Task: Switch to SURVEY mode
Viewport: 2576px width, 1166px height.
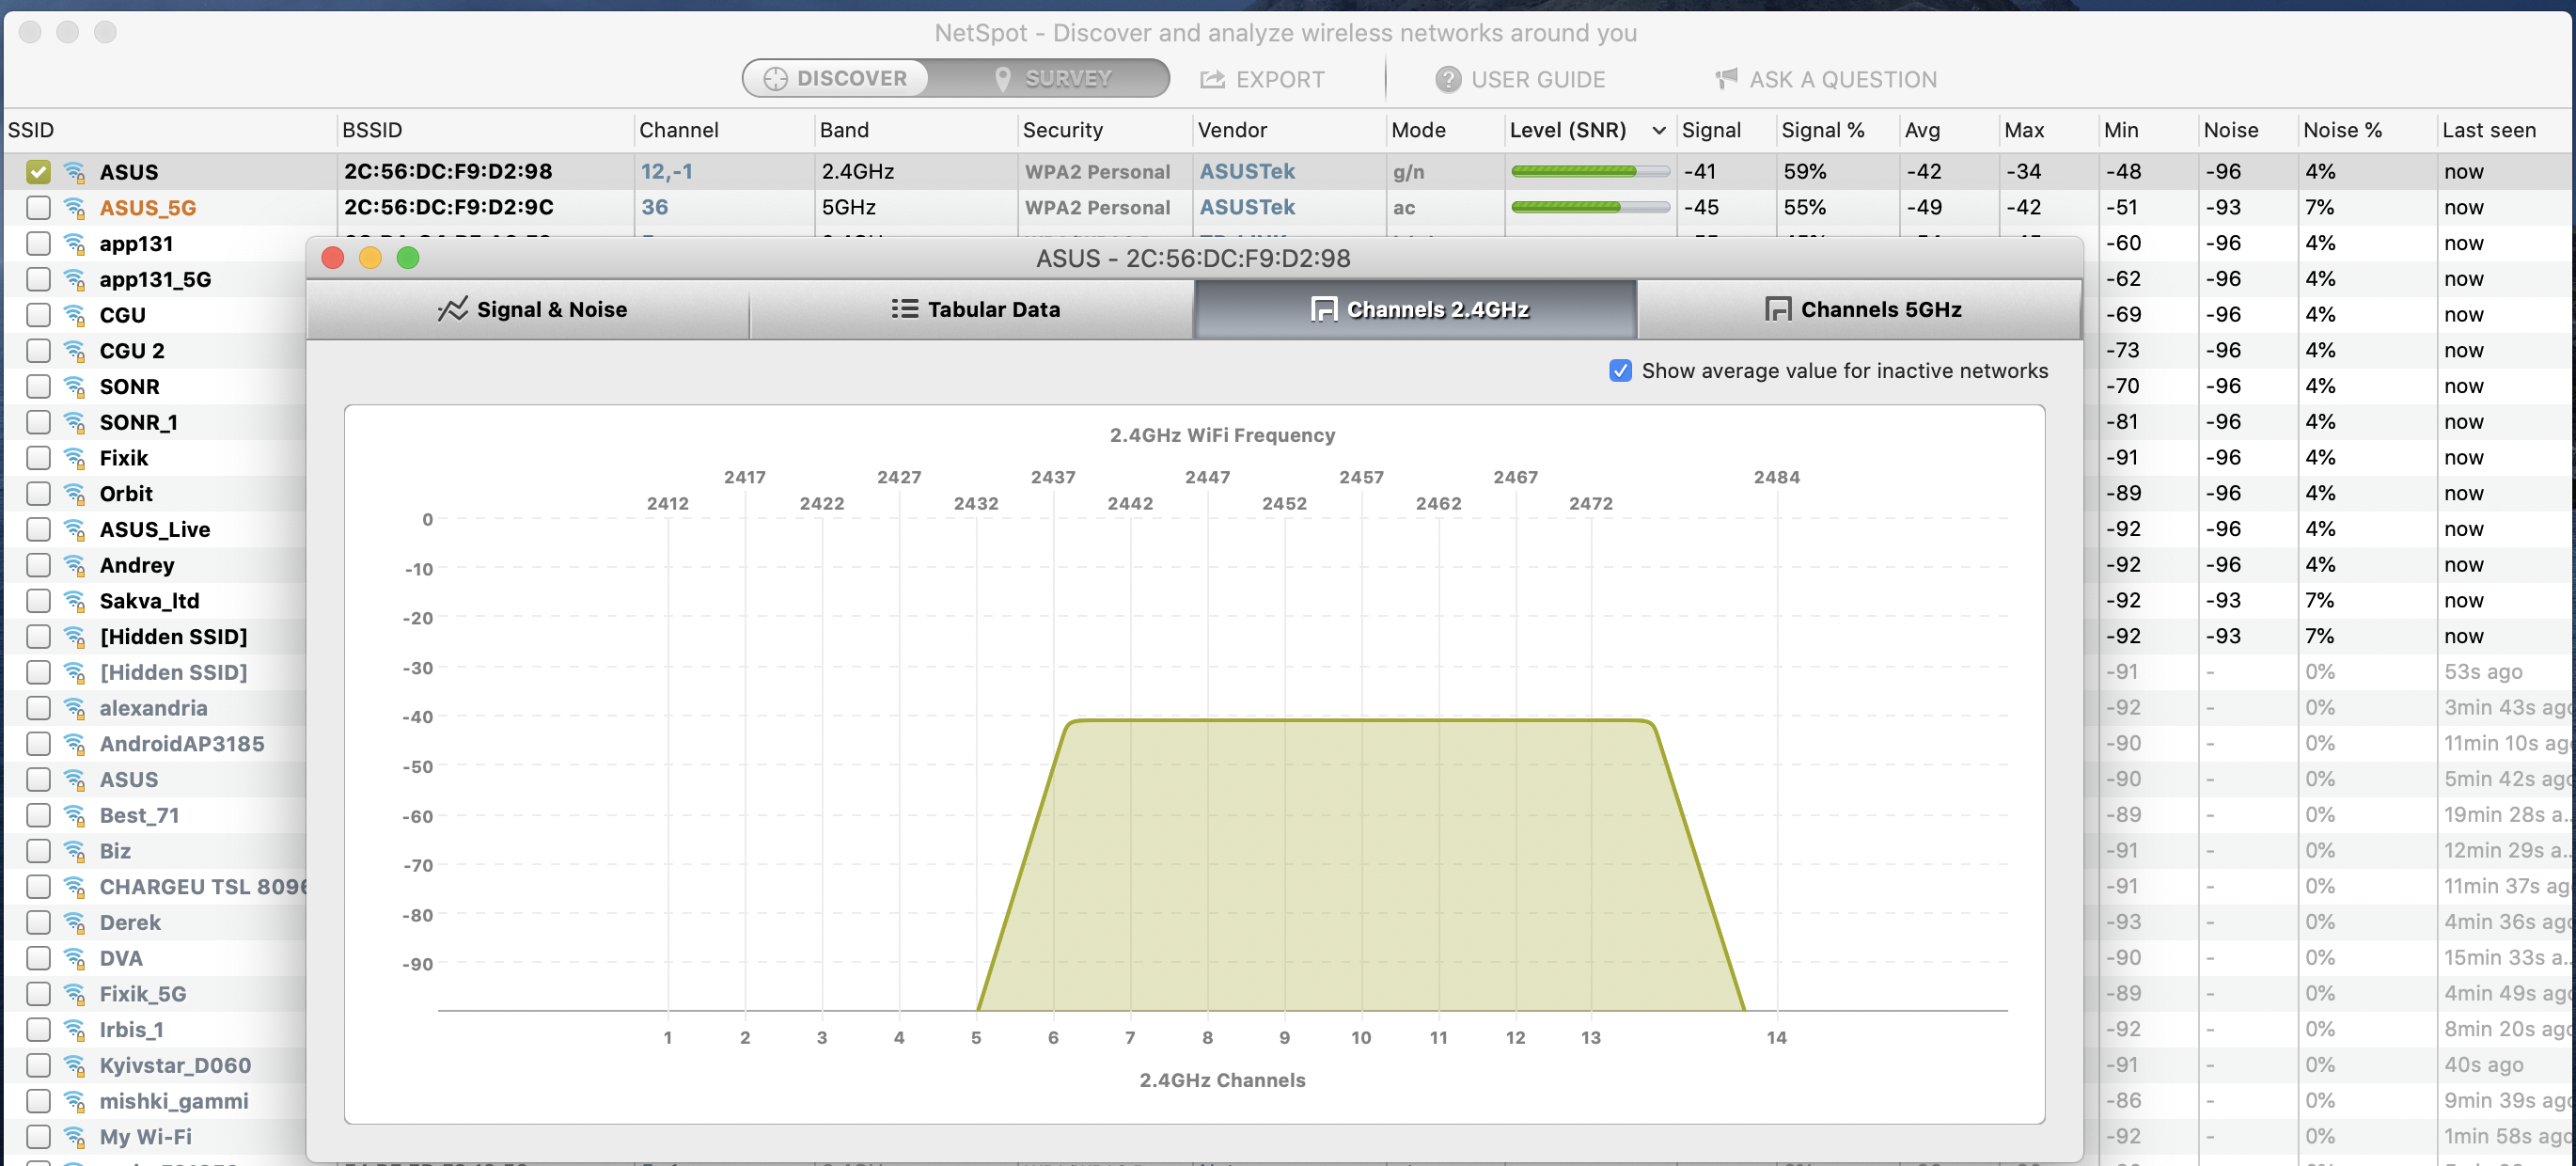Action: click(1049, 78)
